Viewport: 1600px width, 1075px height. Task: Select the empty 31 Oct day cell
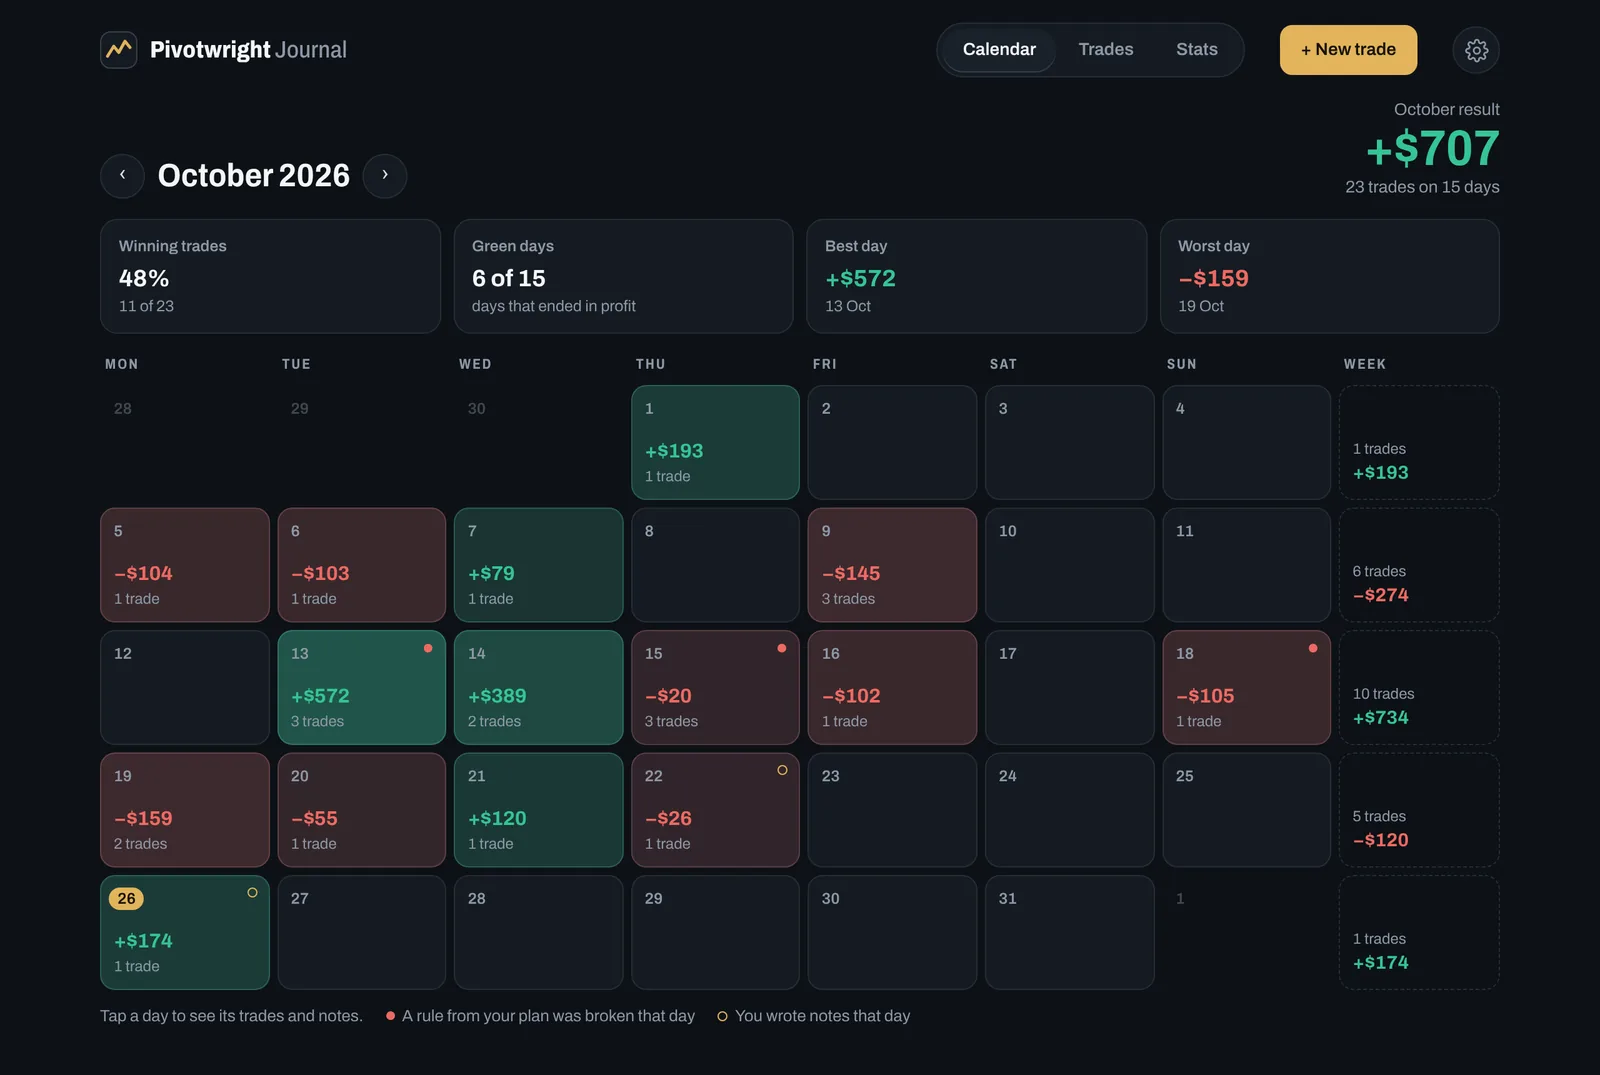1070,933
